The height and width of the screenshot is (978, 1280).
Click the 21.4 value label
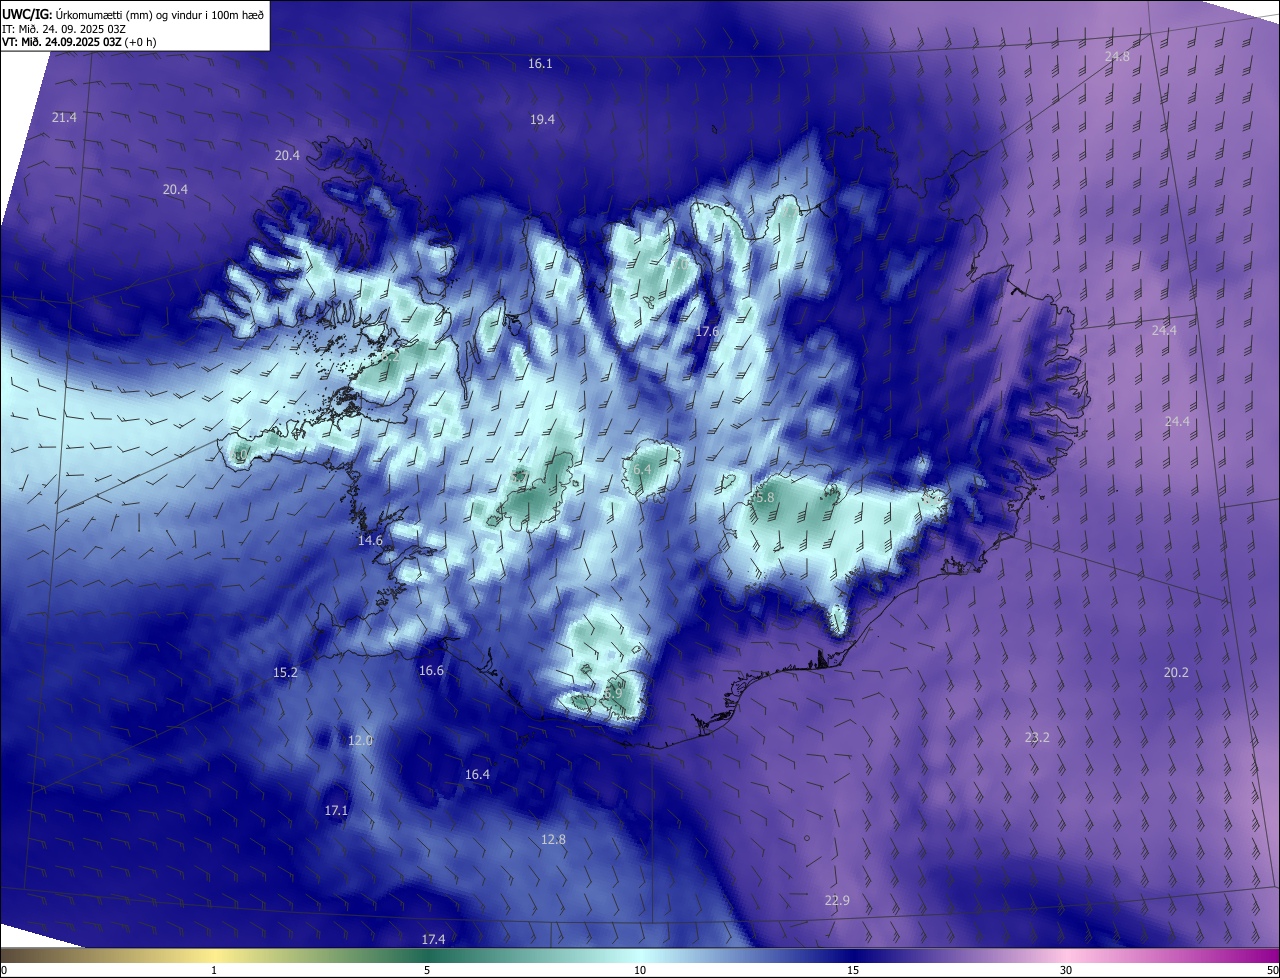[64, 117]
